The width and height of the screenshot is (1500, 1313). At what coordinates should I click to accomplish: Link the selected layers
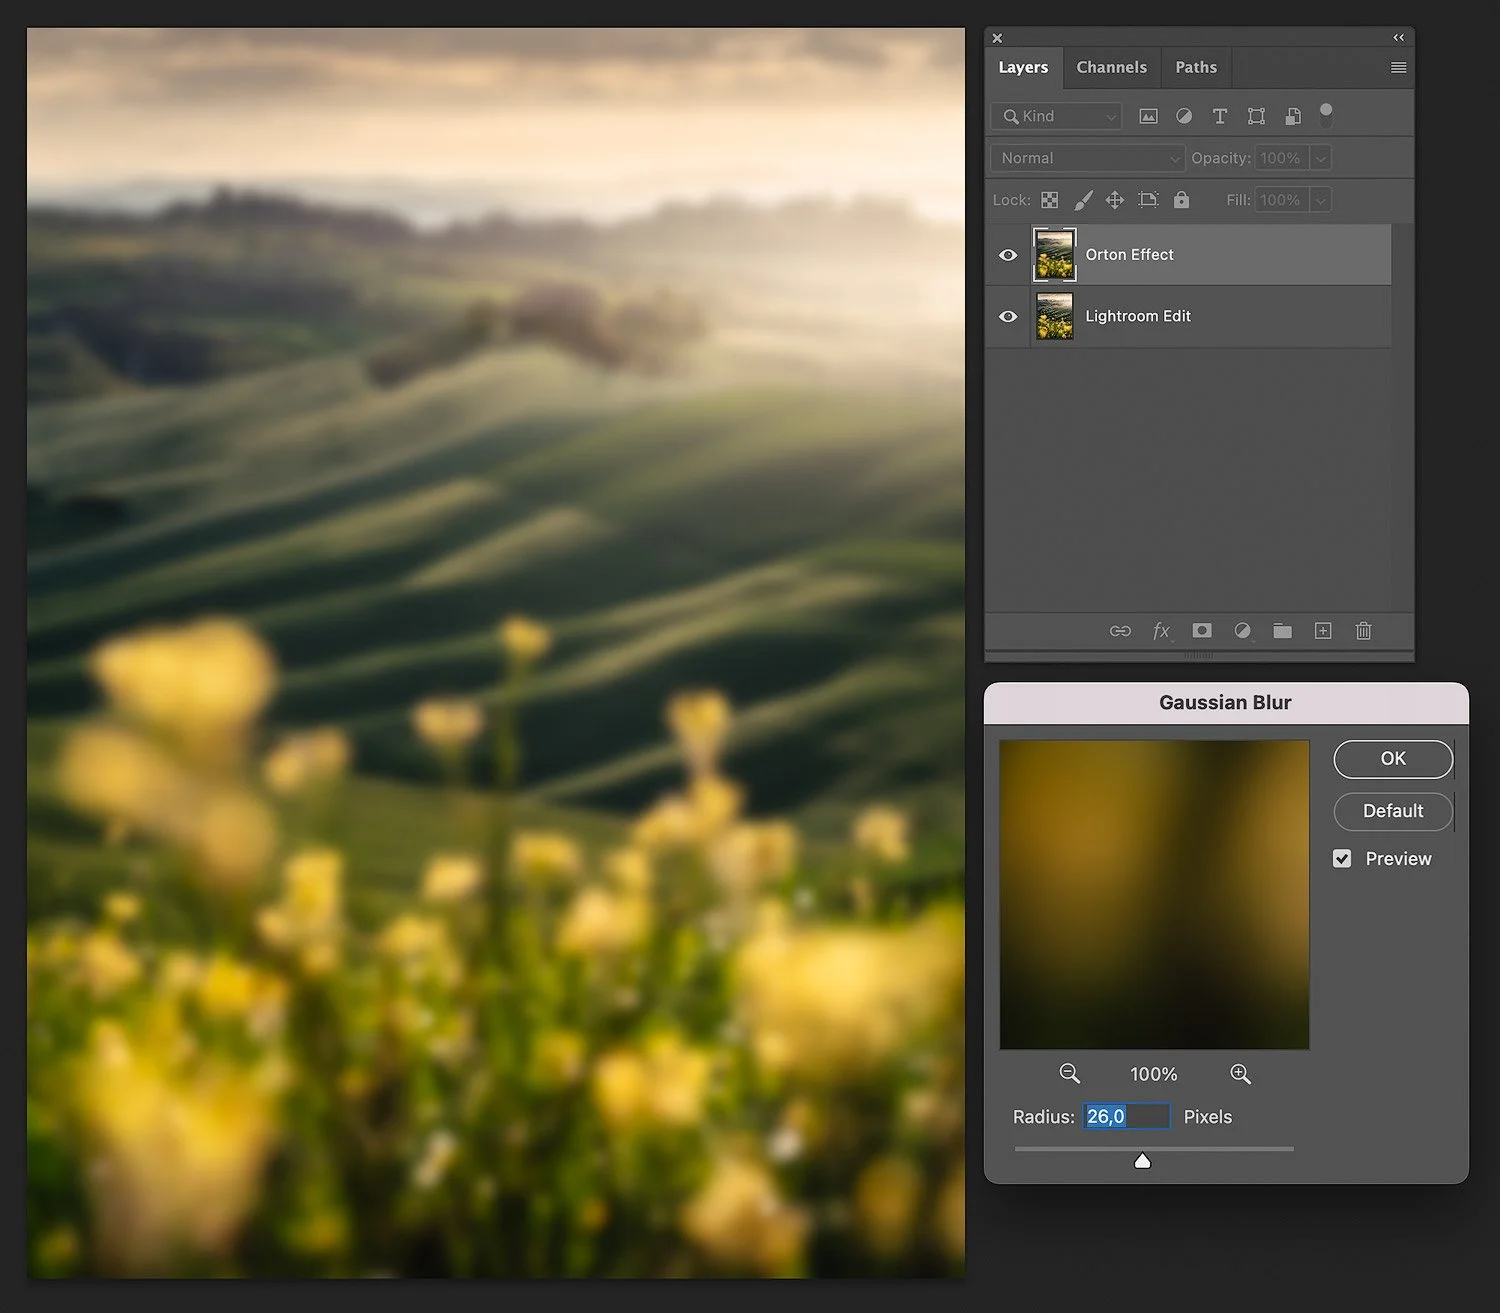[x=1120, y=631]
